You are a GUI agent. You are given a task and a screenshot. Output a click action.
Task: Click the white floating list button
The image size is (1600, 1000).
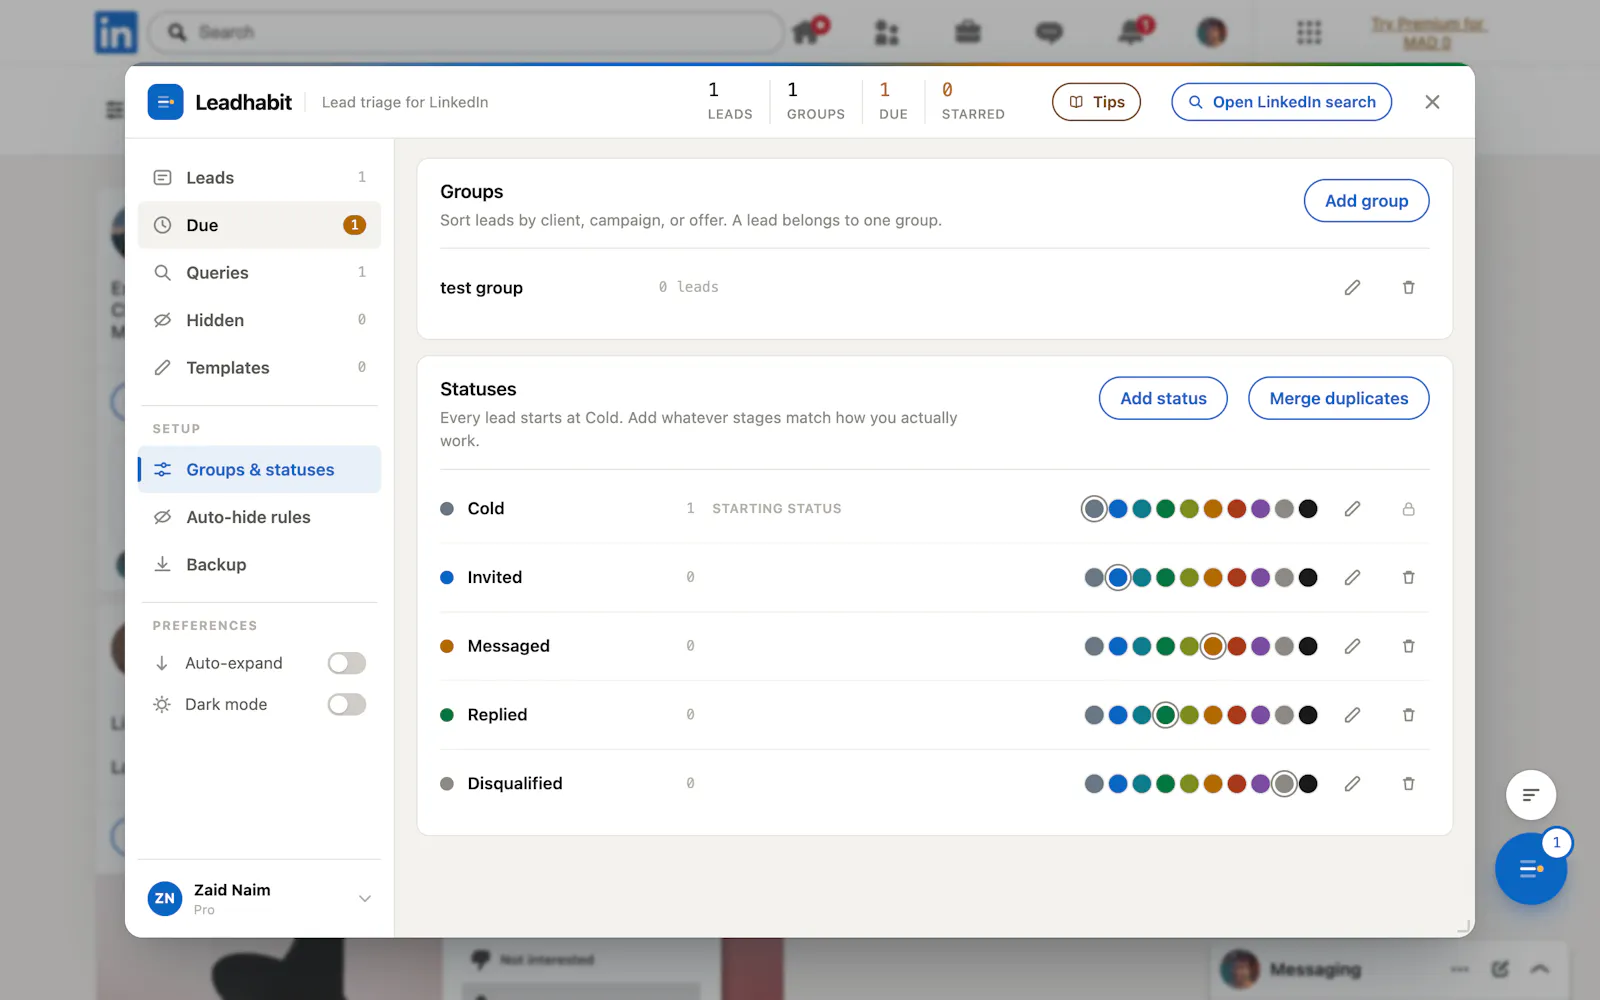pos(1531,795)
